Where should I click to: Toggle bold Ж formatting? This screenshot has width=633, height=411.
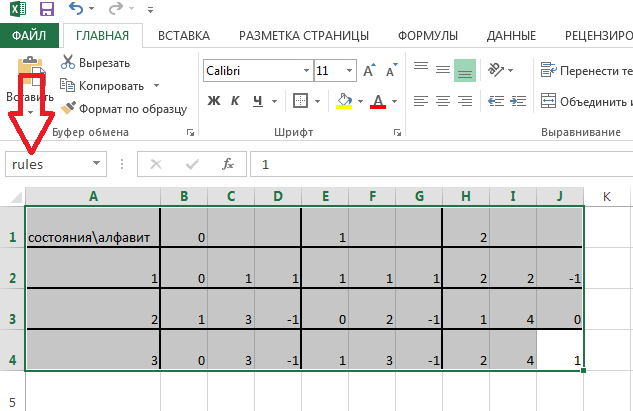tap(214, 101)
